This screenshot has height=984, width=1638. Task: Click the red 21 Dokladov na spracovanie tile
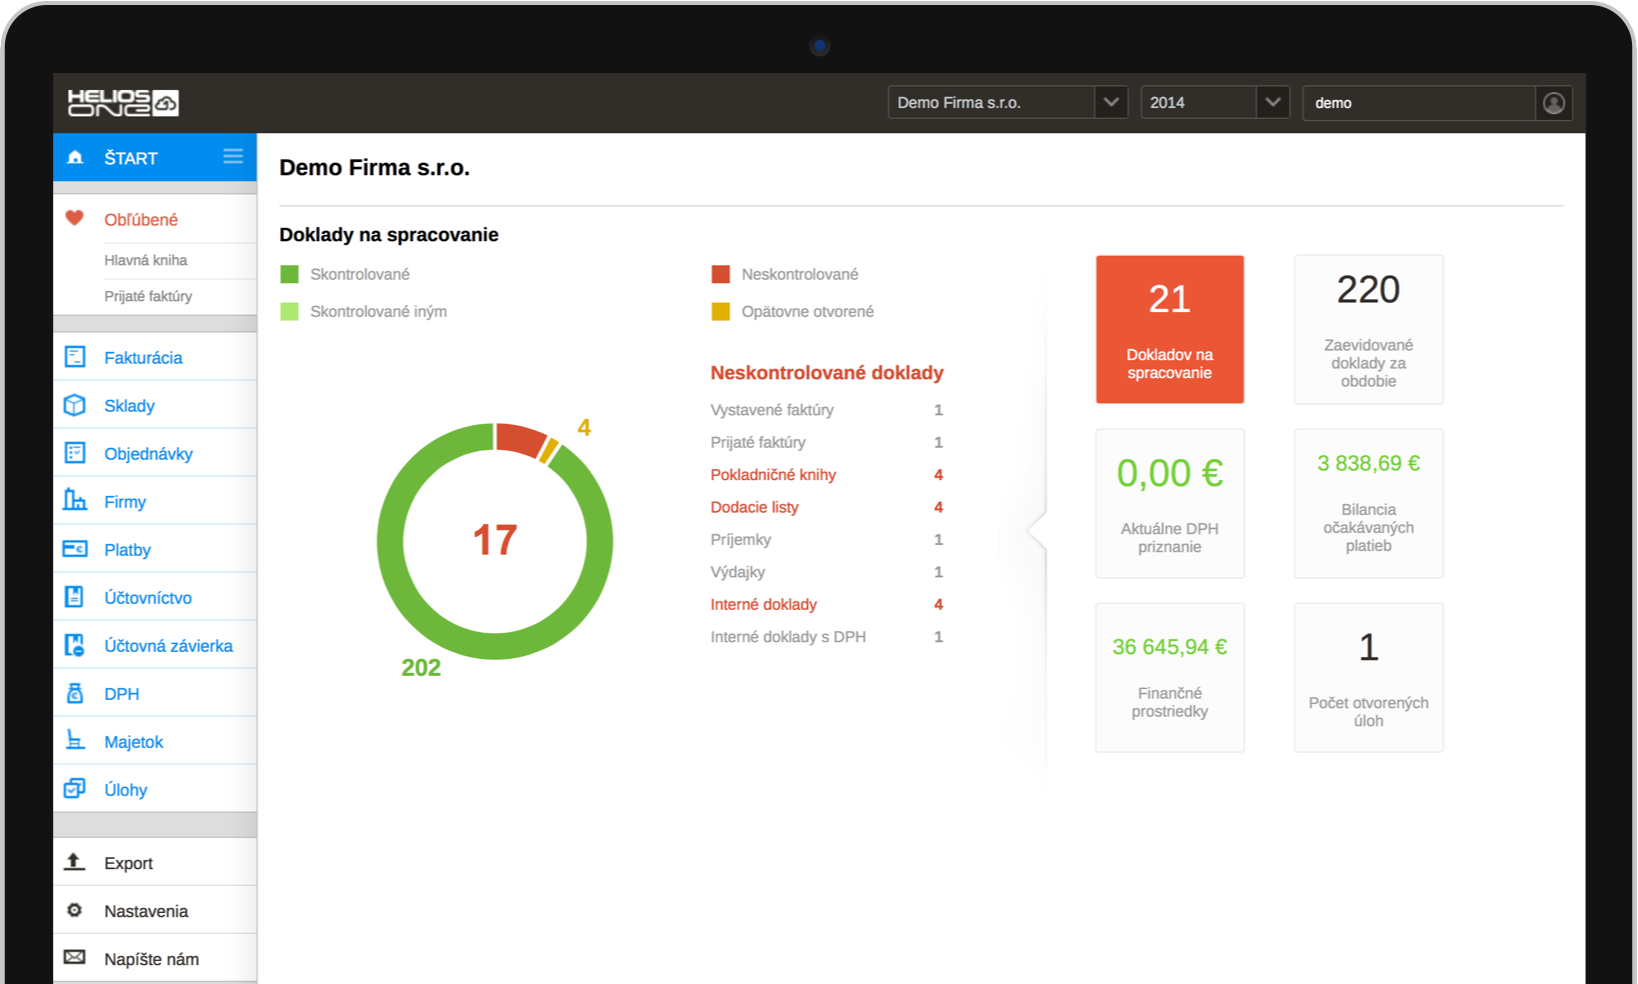(1169, 329)
